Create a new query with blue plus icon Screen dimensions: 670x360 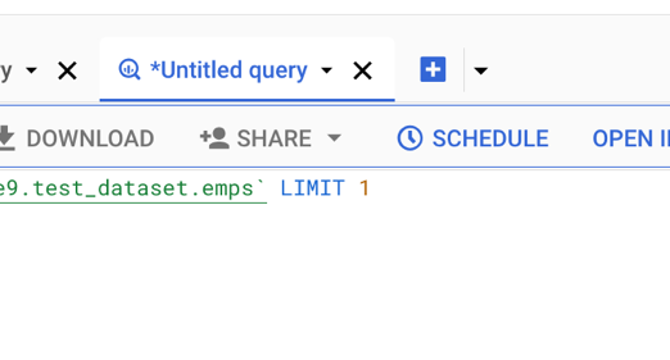point(433,69)
